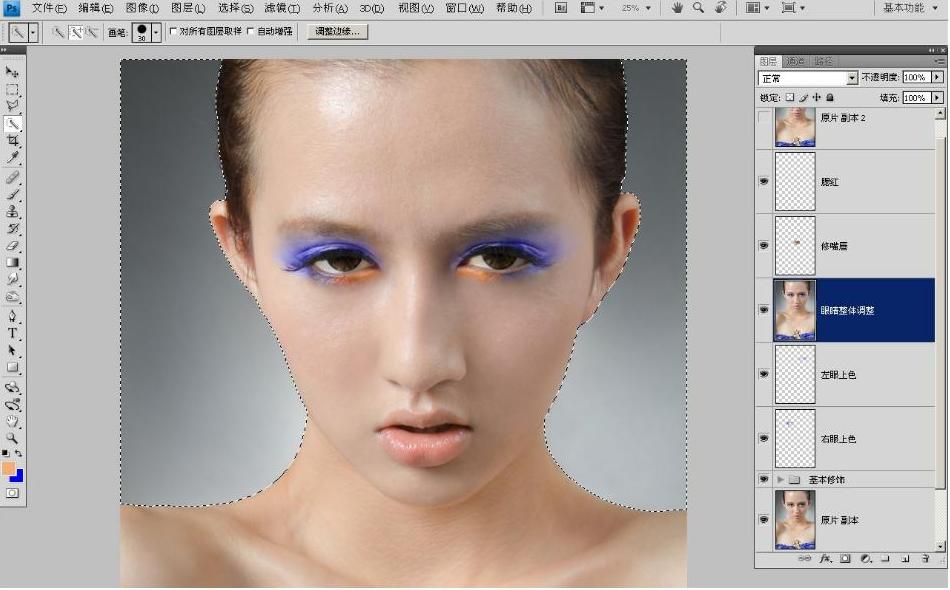Choose the New Selection brush mode

point(59,32)
